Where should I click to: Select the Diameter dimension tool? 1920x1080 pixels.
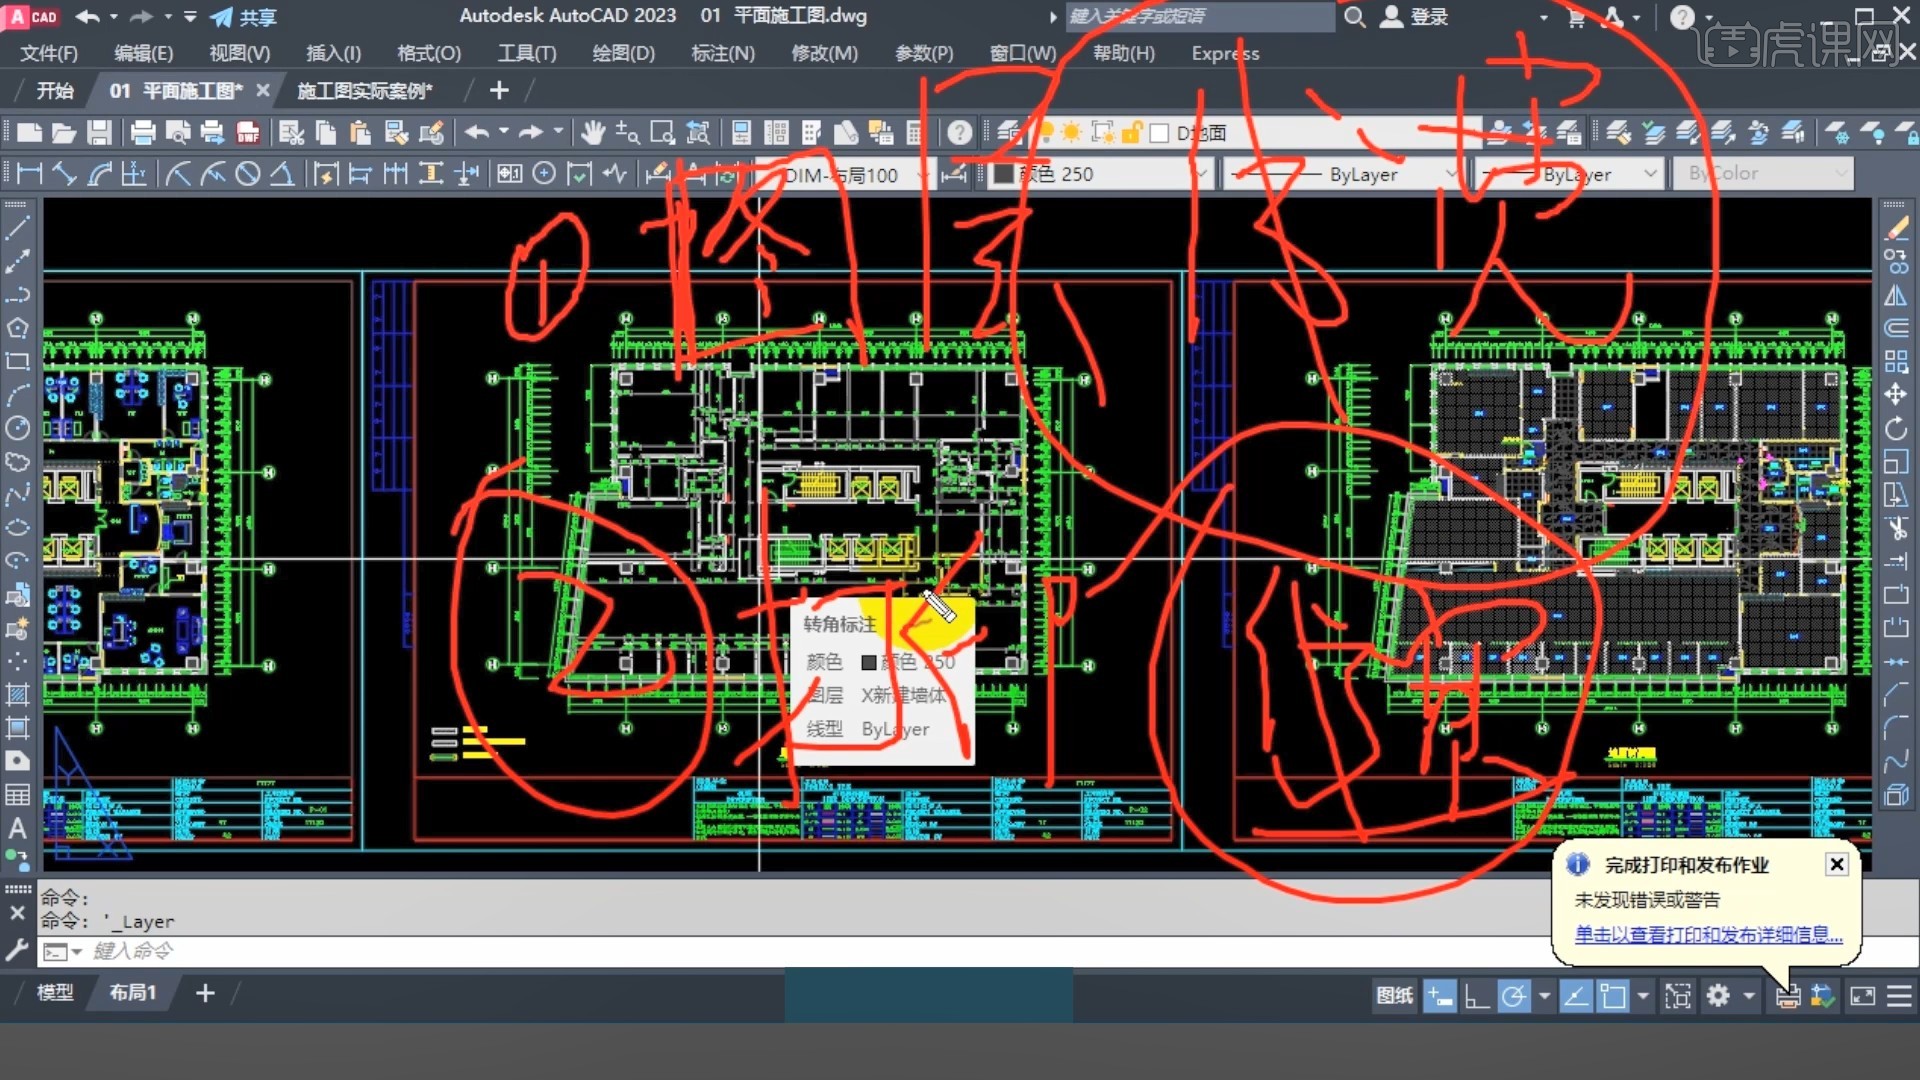pos(248,174)
